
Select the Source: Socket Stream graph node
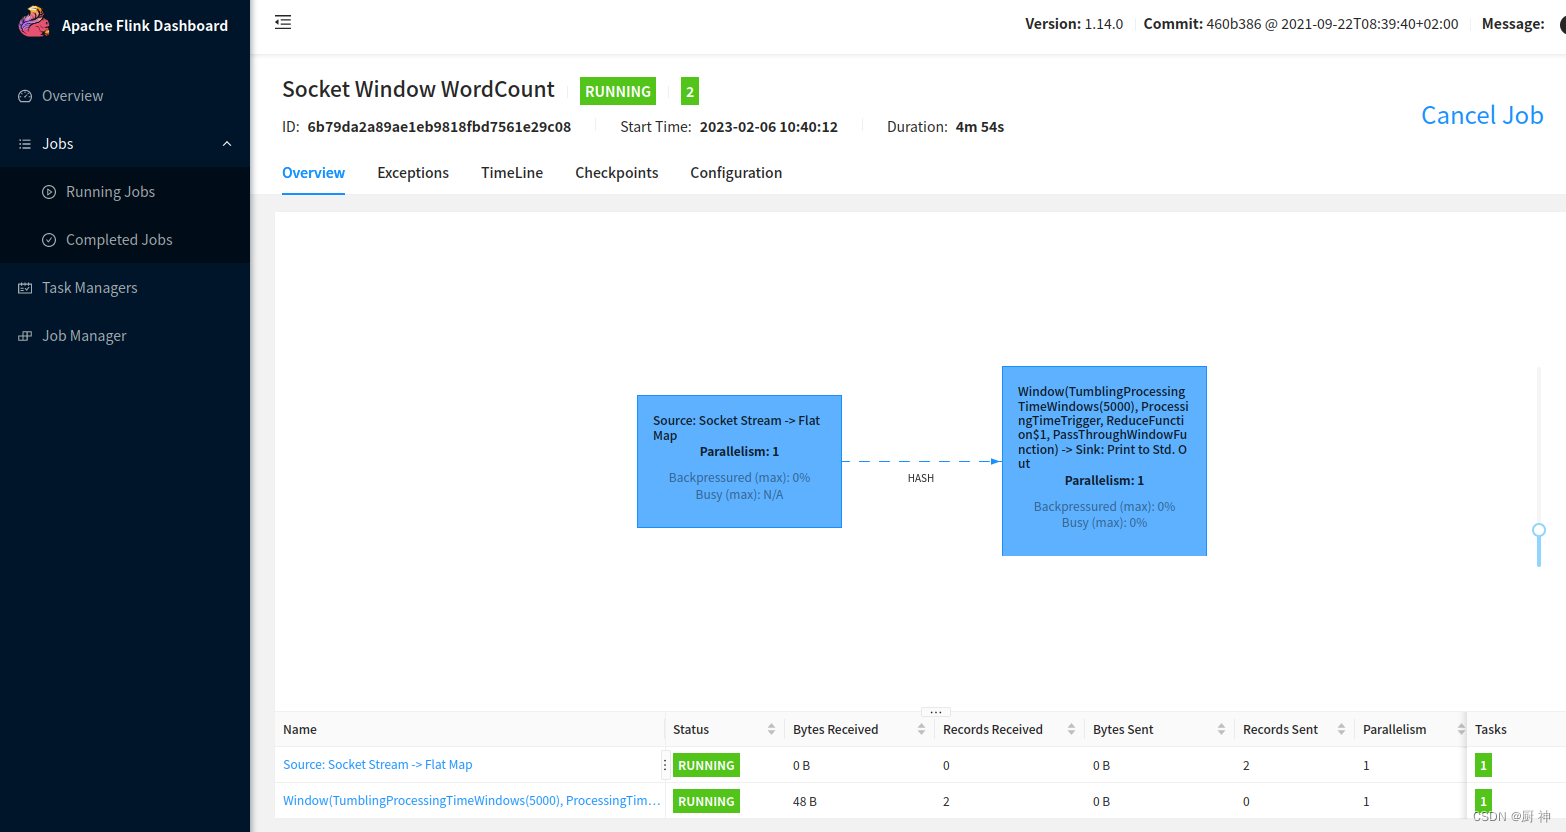(x=739, y=461)
